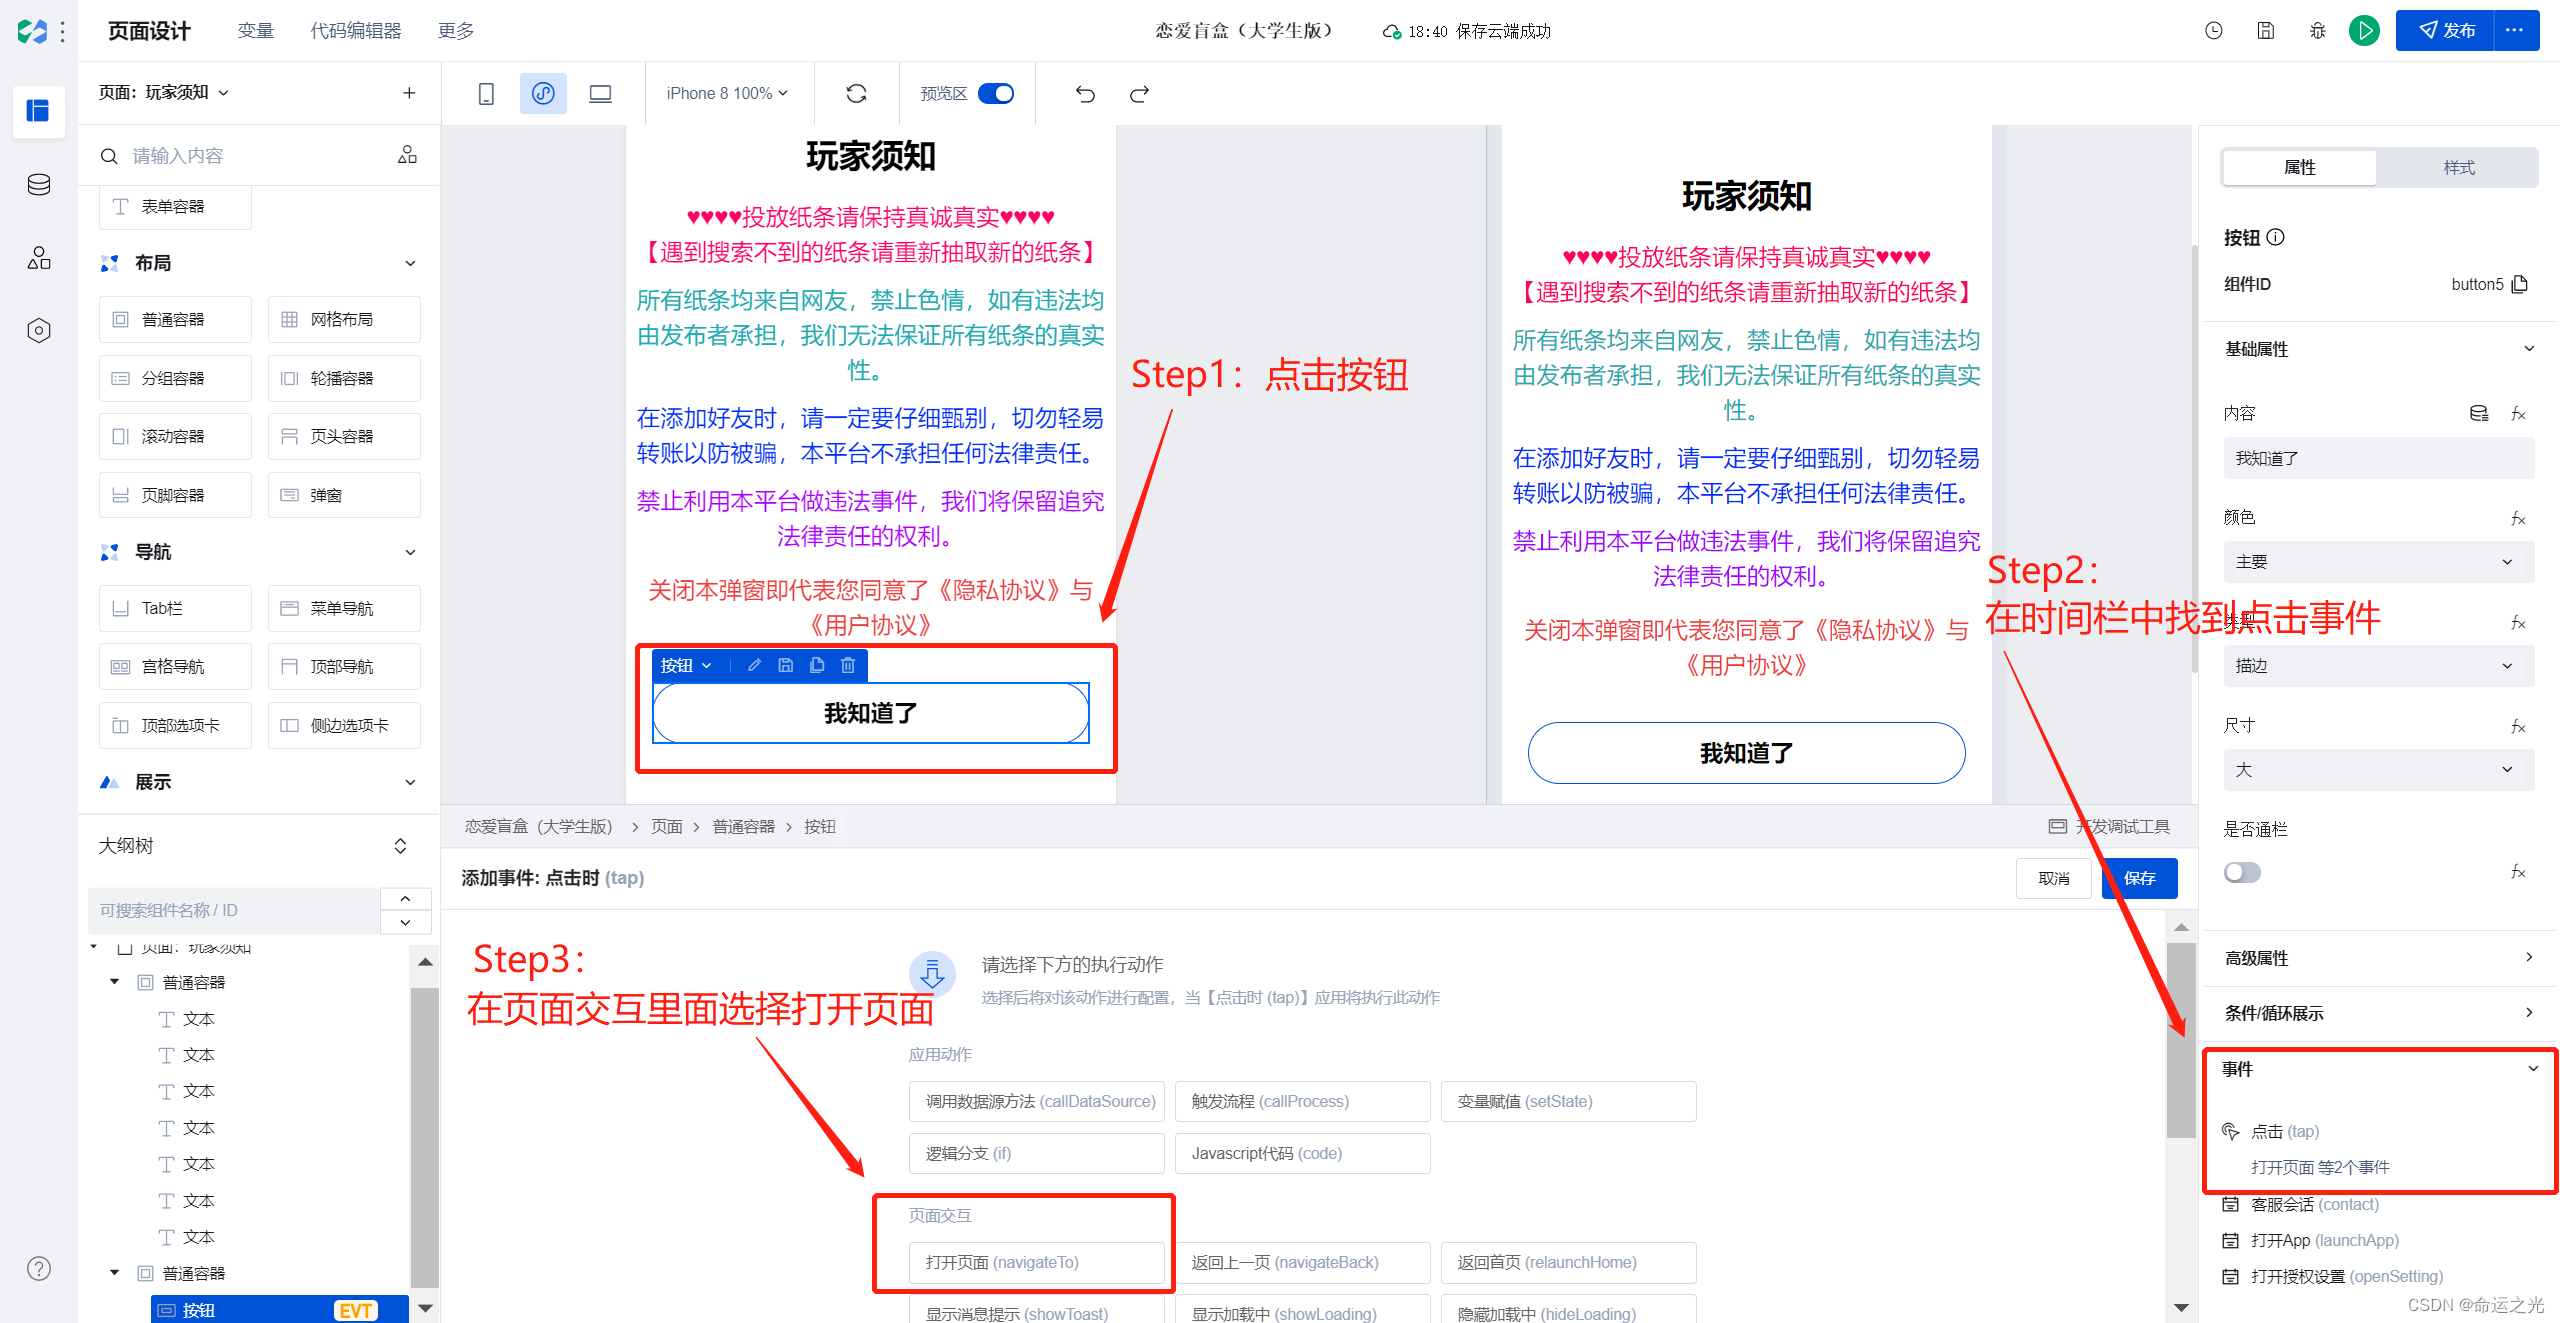Click the delete trash icon on button toolbar
Viewport: 2560px width, 1323px height.
848,665
